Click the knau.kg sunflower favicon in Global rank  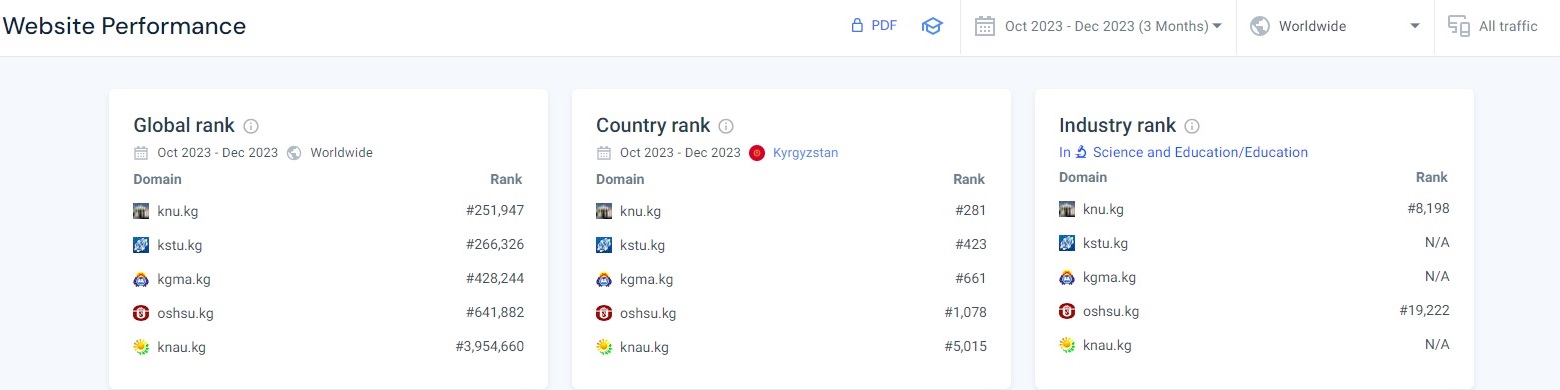coord(141,347)
